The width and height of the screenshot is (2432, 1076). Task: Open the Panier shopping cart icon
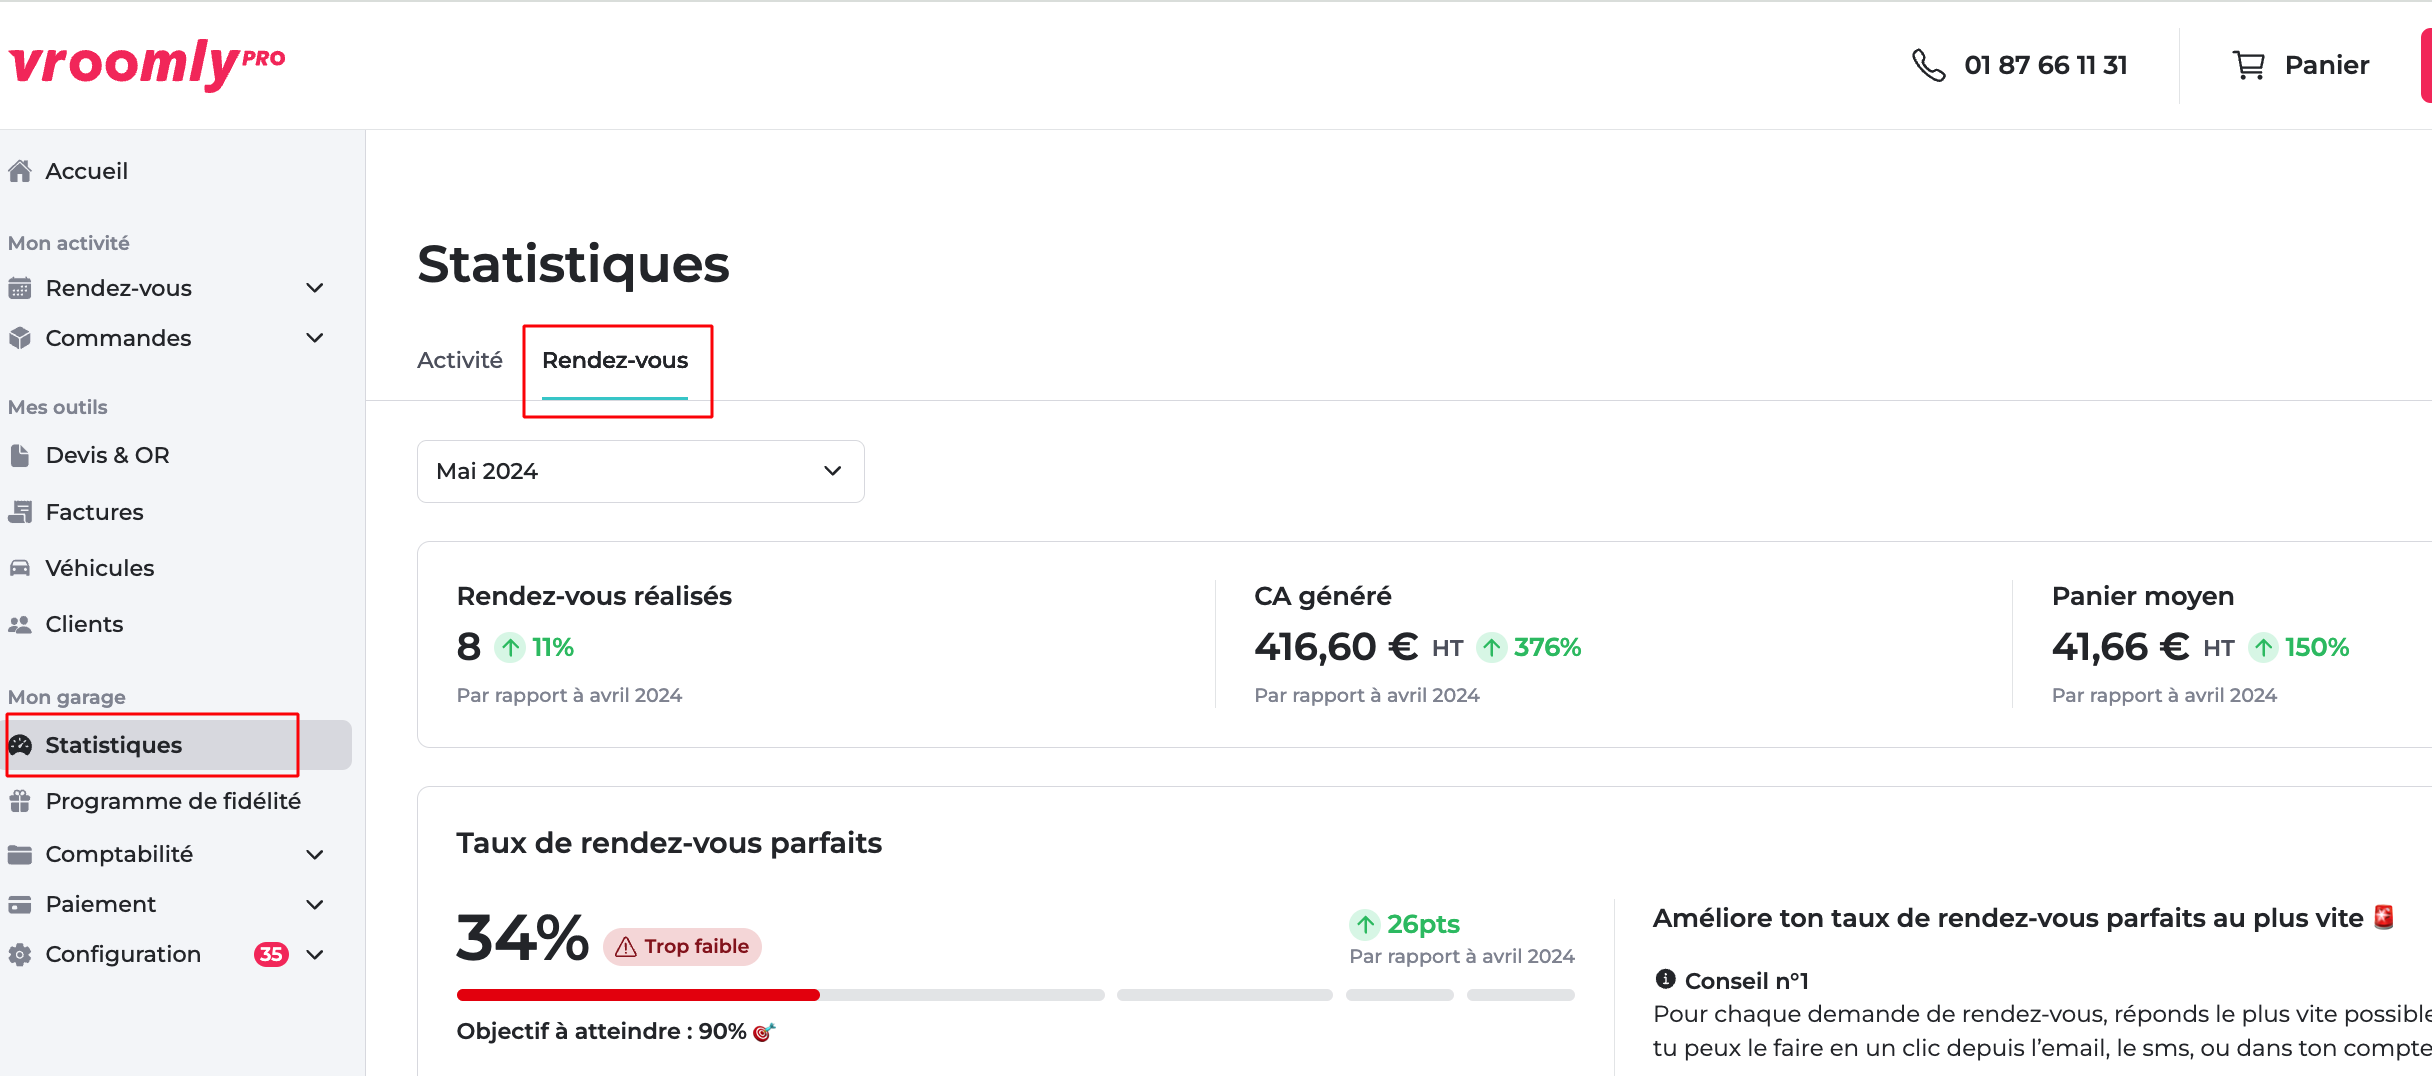[2249, 65]
